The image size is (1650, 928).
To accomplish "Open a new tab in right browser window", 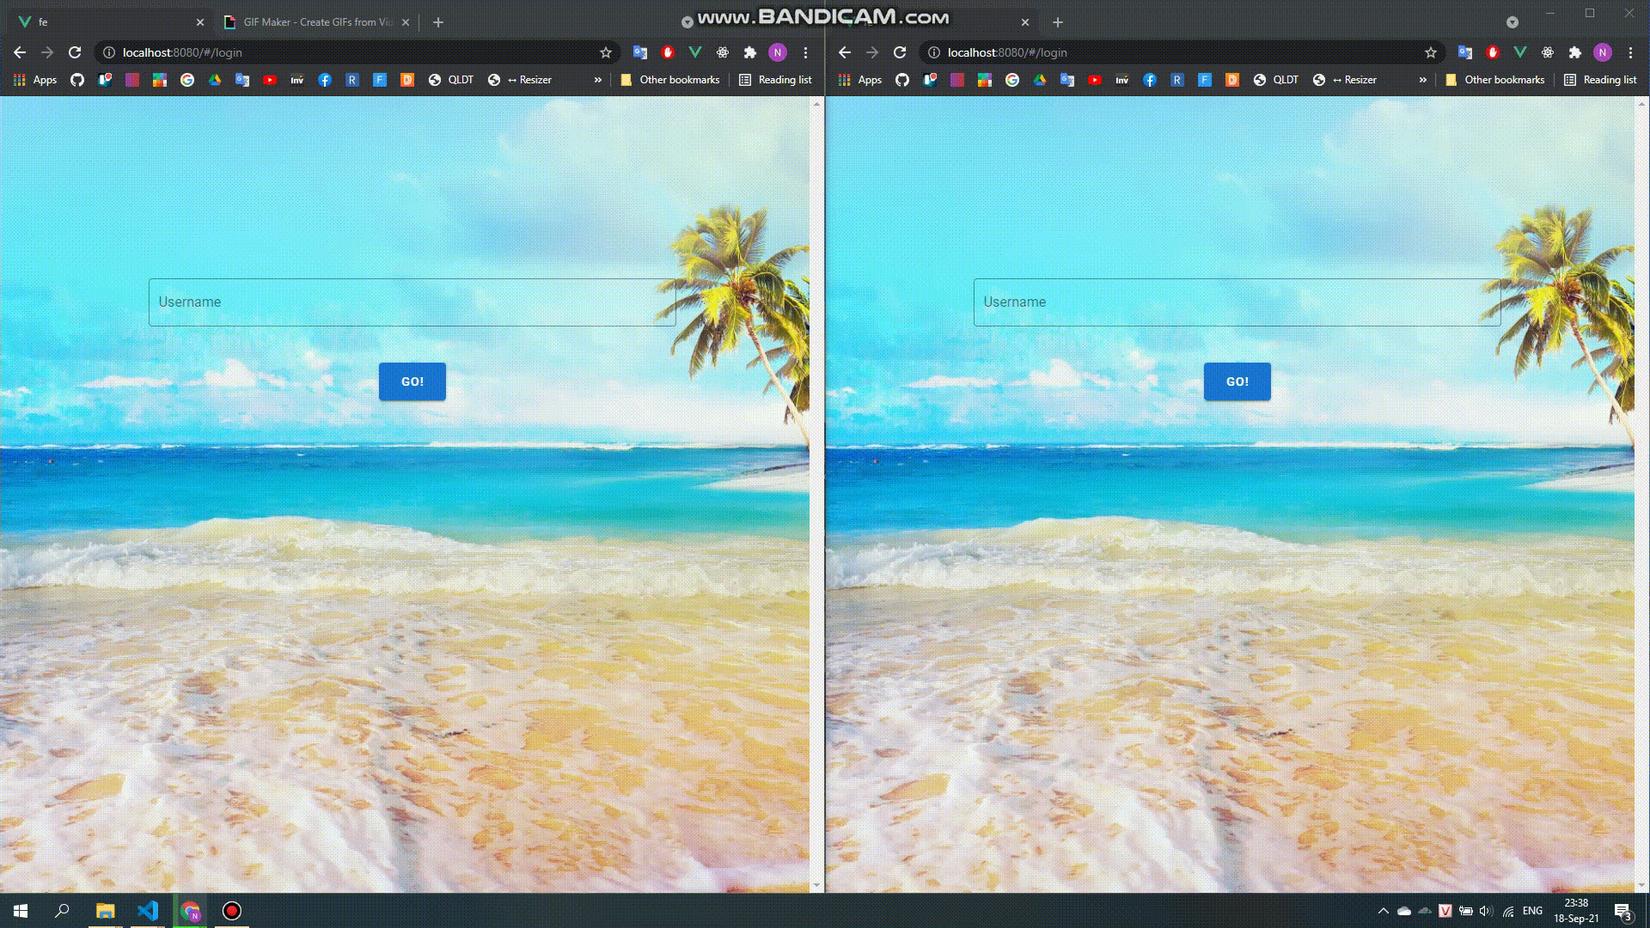I will [1058, 22].
